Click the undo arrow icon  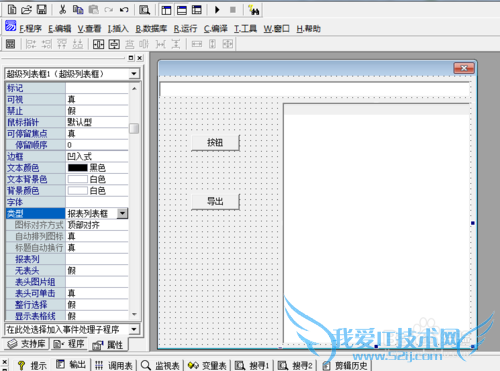click(124, 10)
